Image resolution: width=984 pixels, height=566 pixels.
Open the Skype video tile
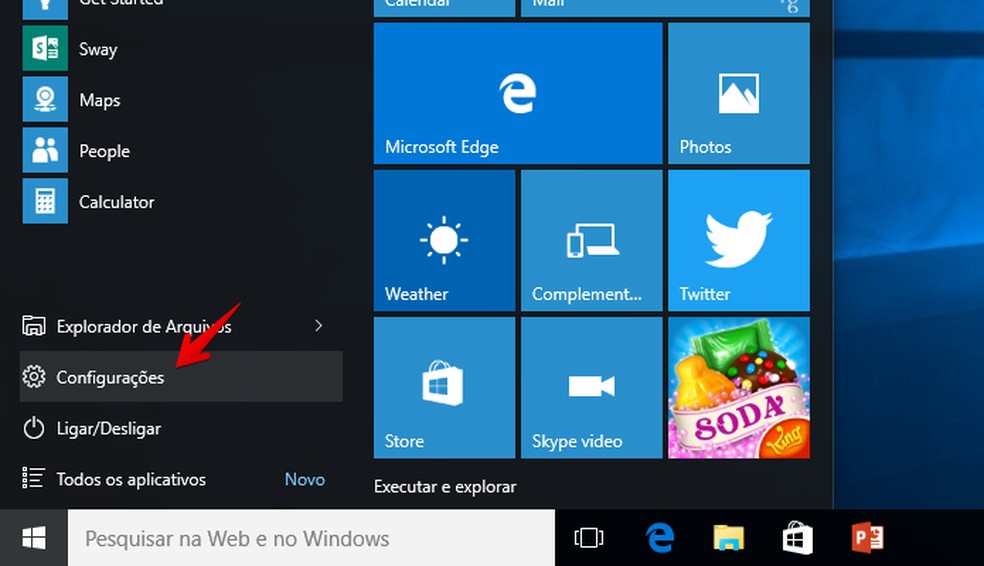(x=591, y=387)
